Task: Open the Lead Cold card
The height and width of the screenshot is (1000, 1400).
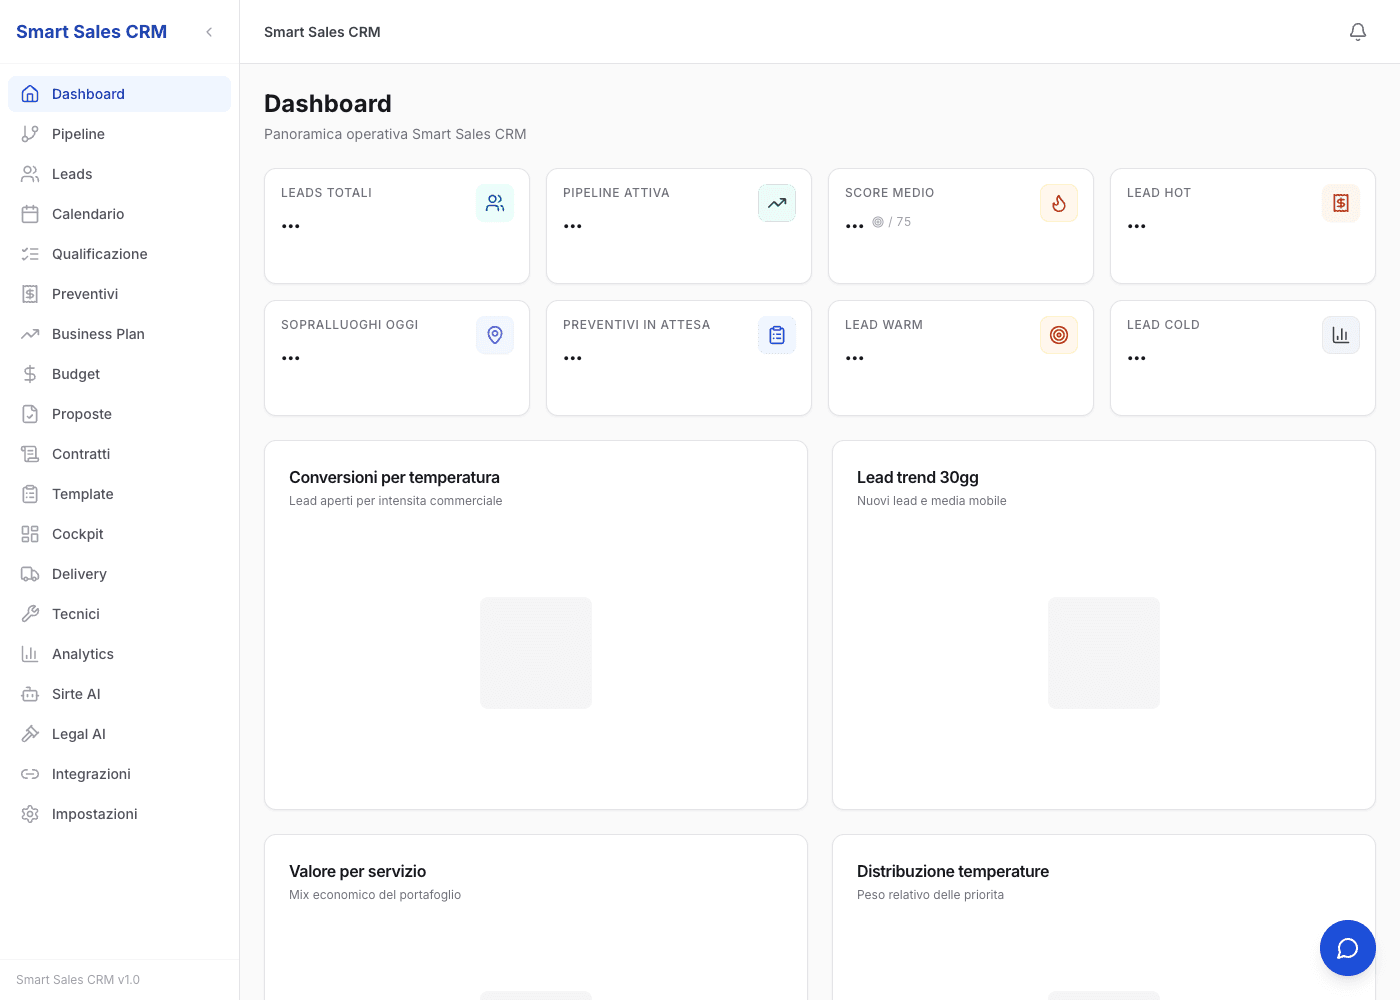Action: click(x=1243, y=358)
